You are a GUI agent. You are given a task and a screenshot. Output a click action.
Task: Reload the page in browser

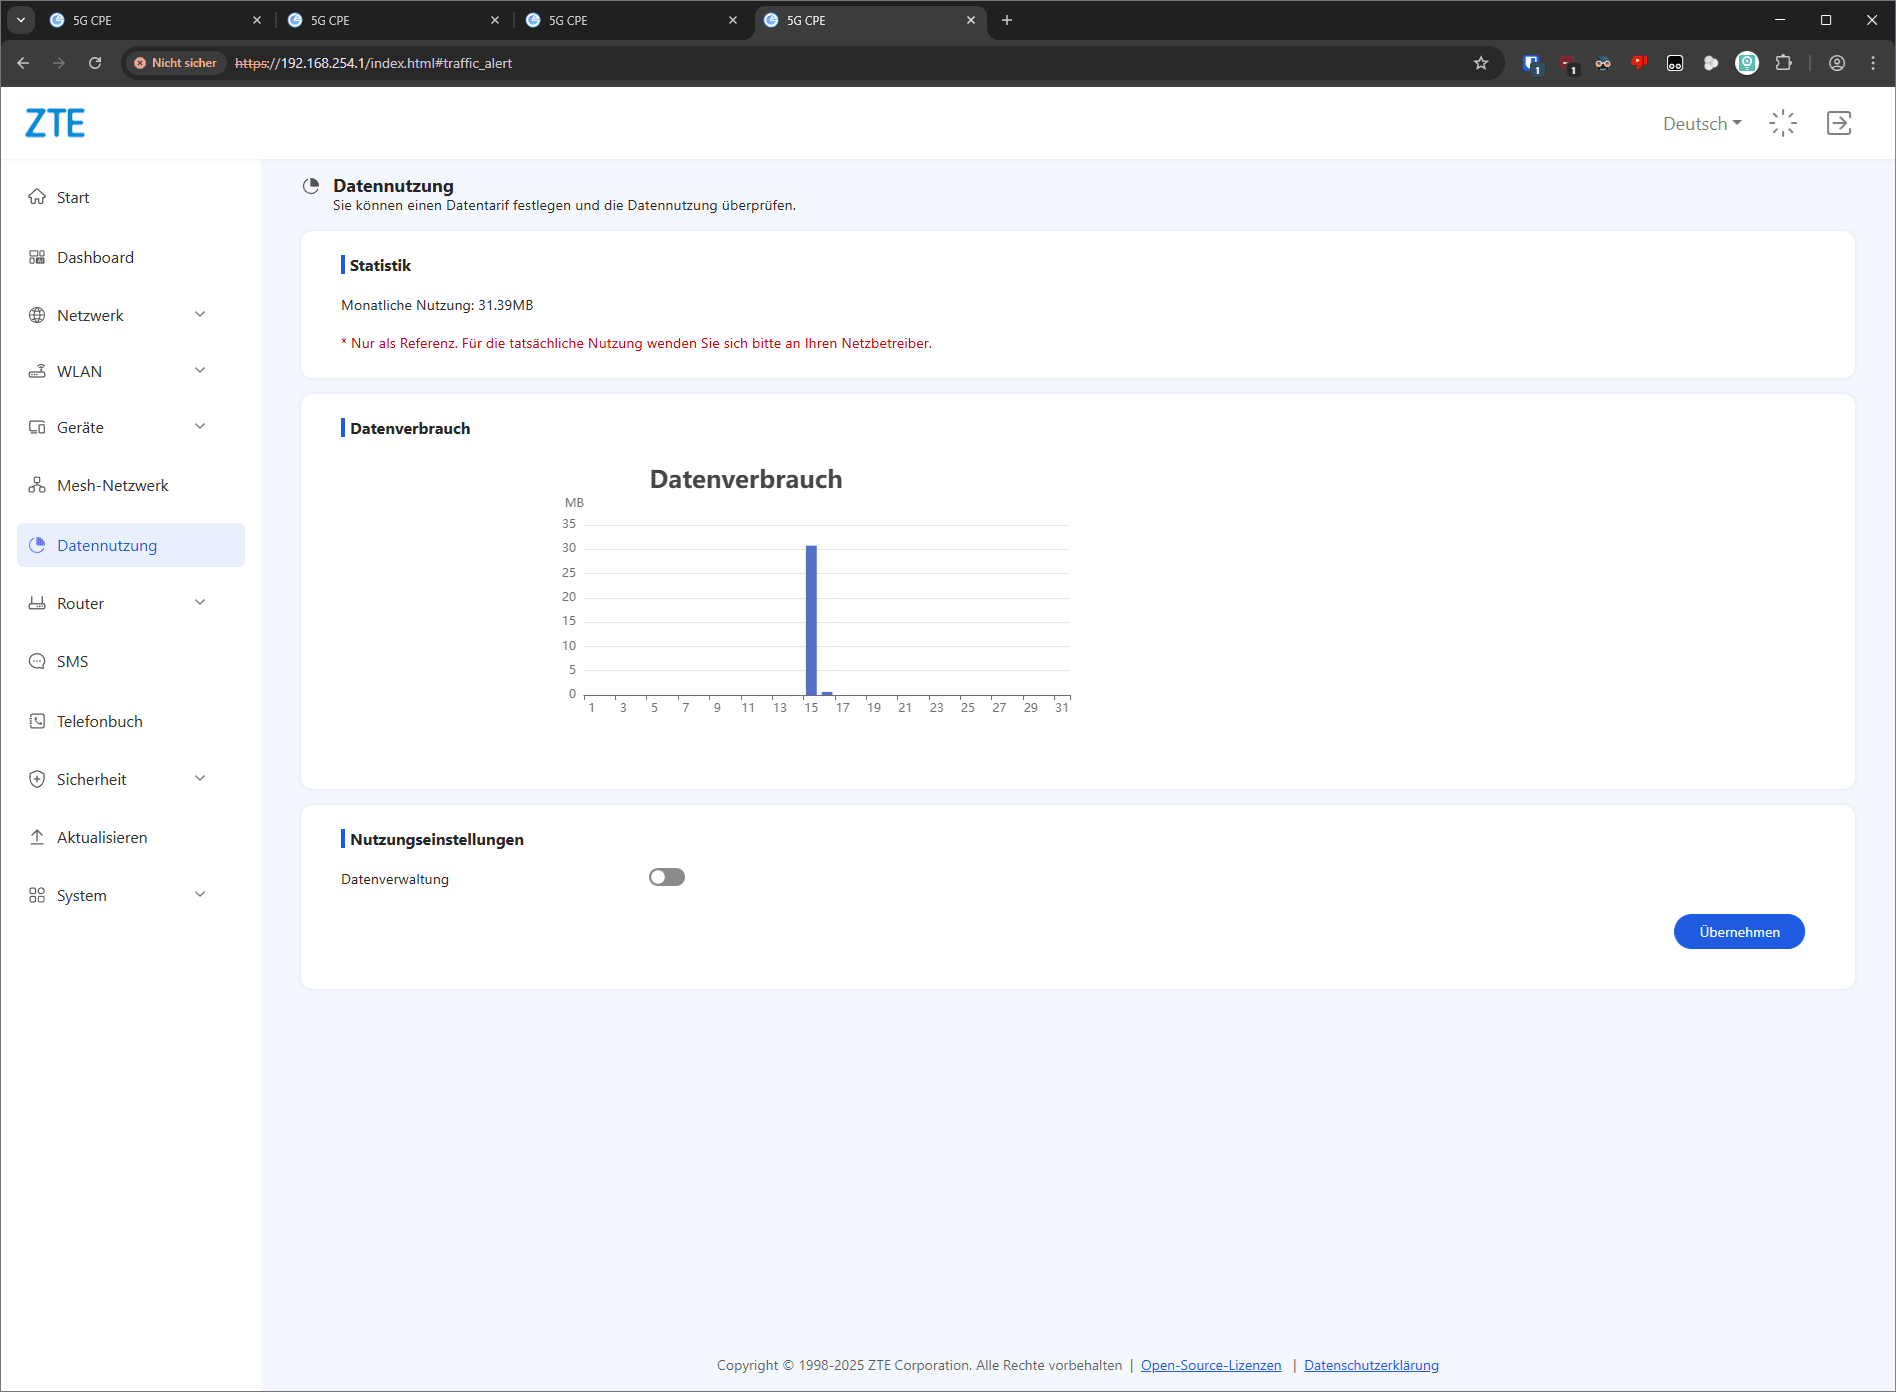(x=95, y=63)
